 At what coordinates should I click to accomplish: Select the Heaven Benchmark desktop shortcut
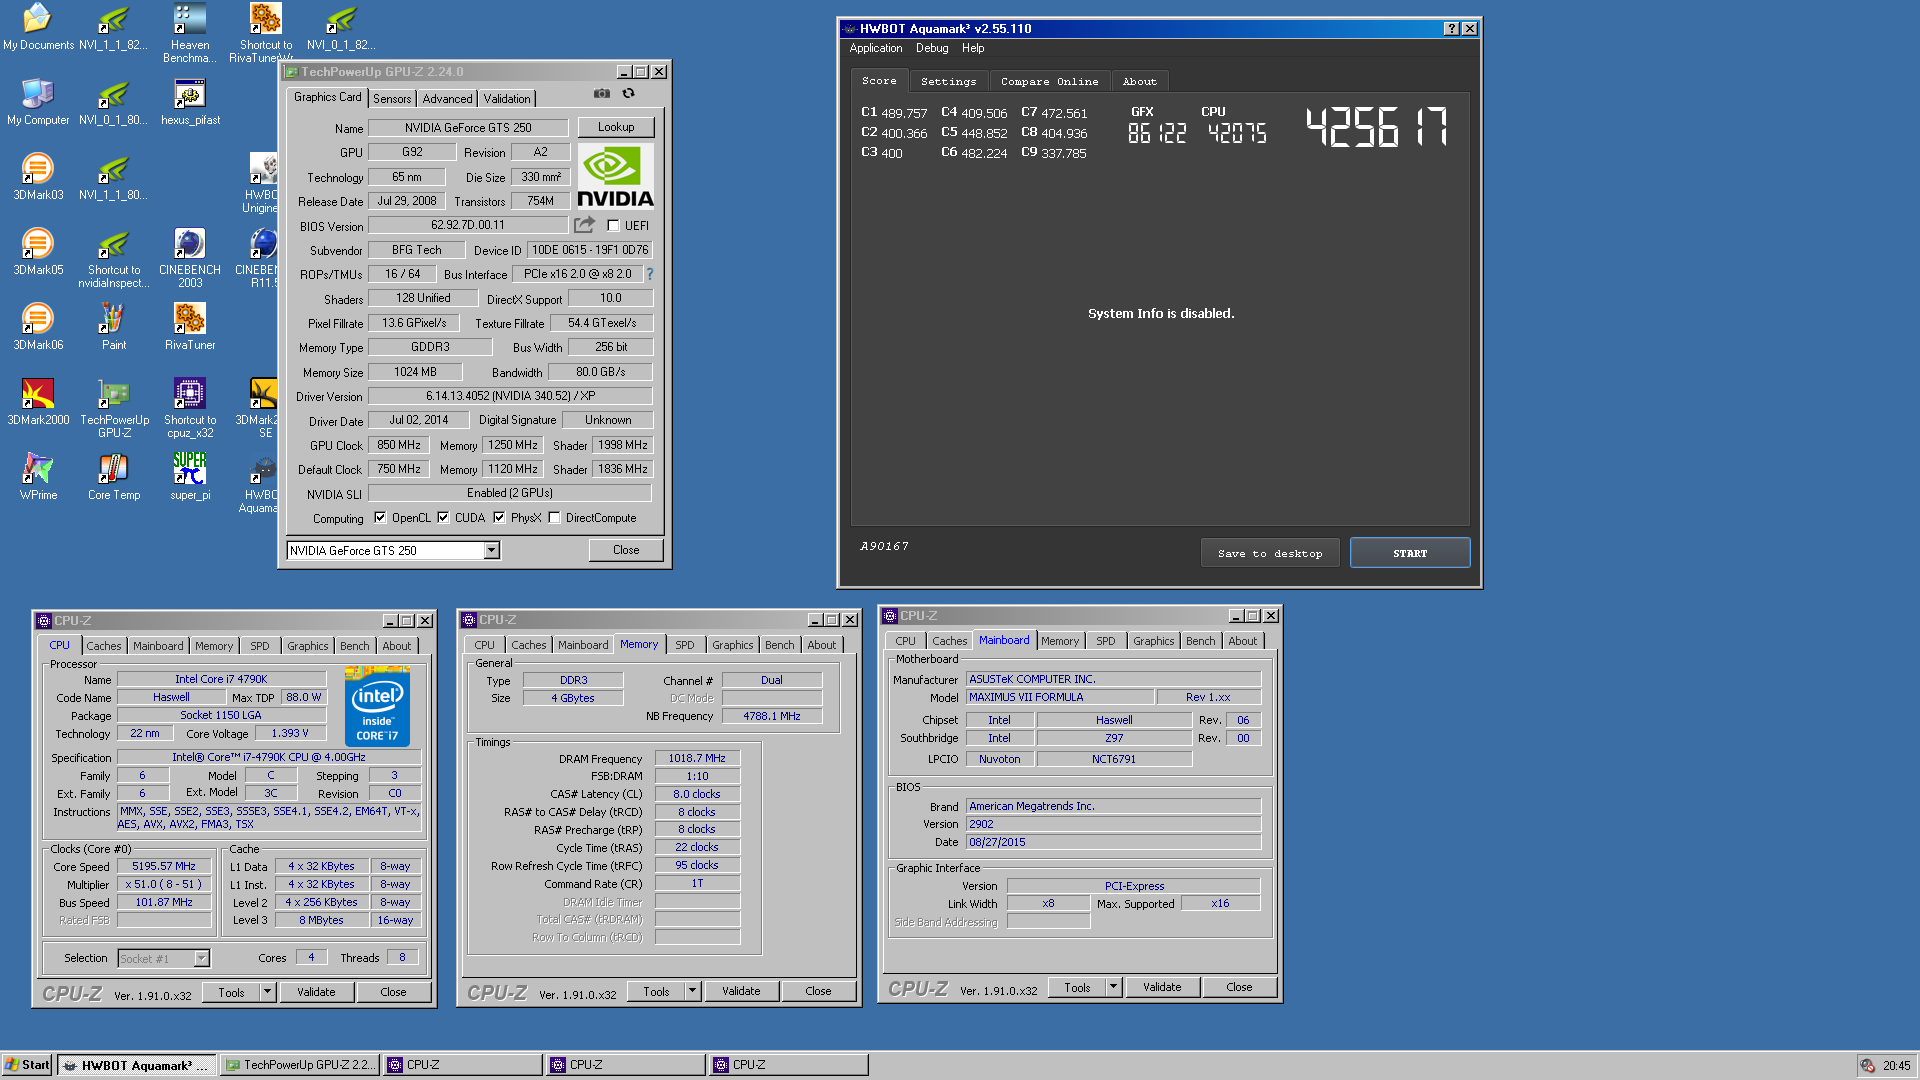(x=190, y=33)
